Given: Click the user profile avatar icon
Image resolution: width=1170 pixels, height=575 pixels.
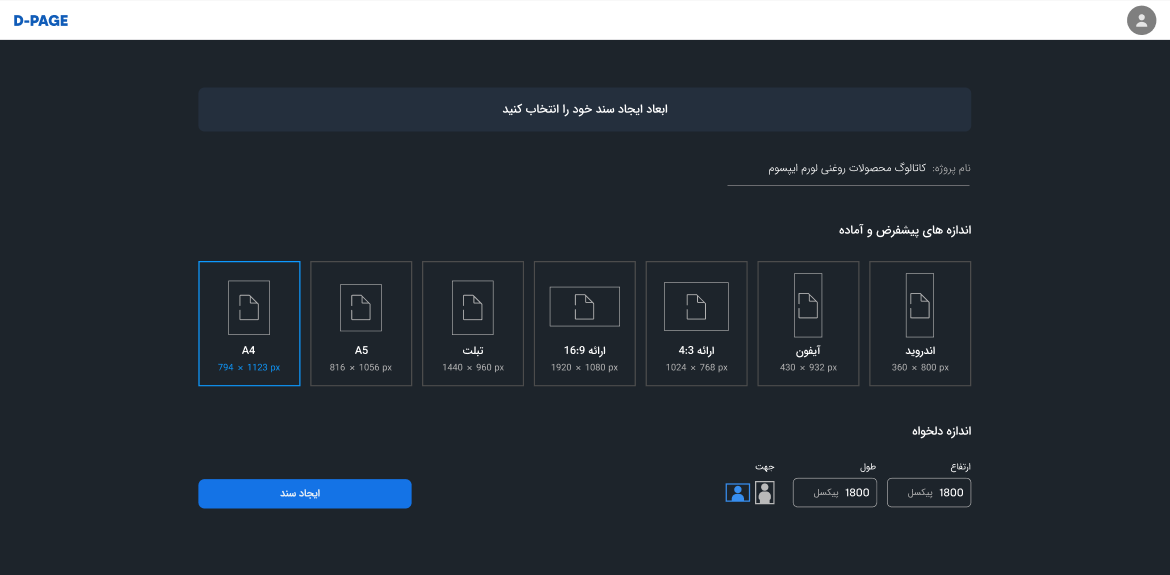Looking at the screenshot, I should point(1141,20).
